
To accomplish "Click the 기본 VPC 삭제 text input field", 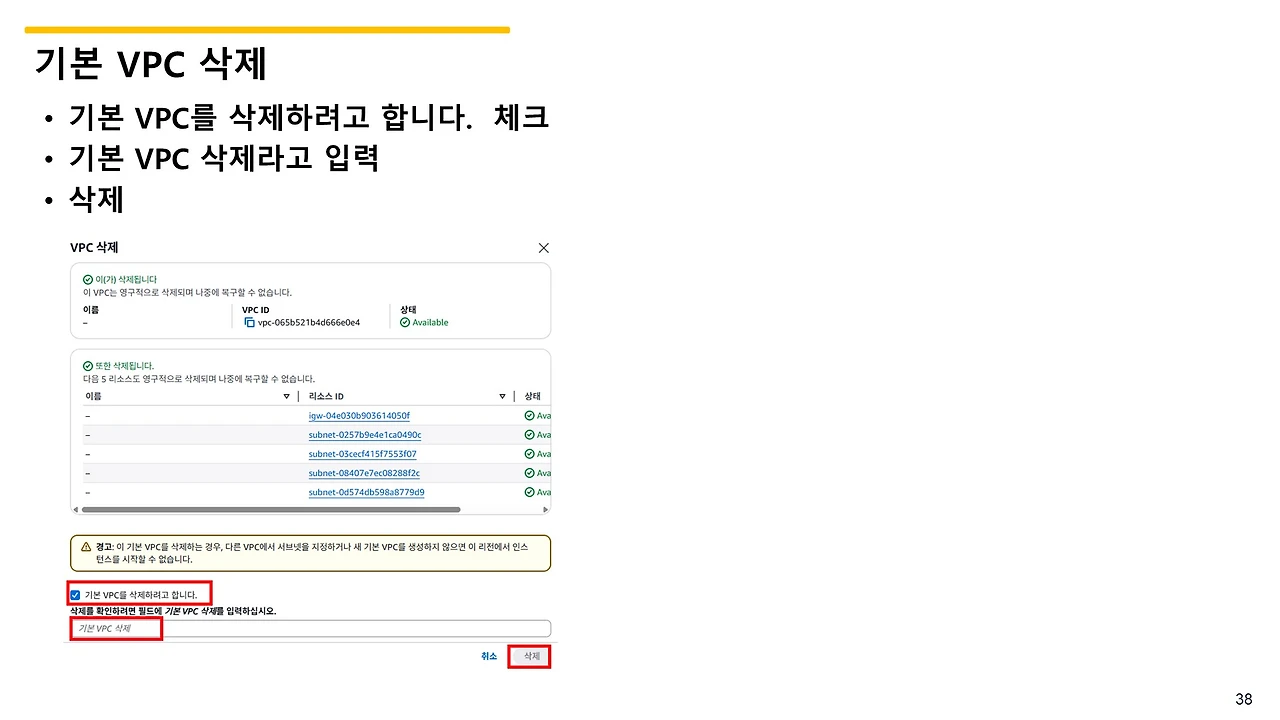I will point(310,628).
